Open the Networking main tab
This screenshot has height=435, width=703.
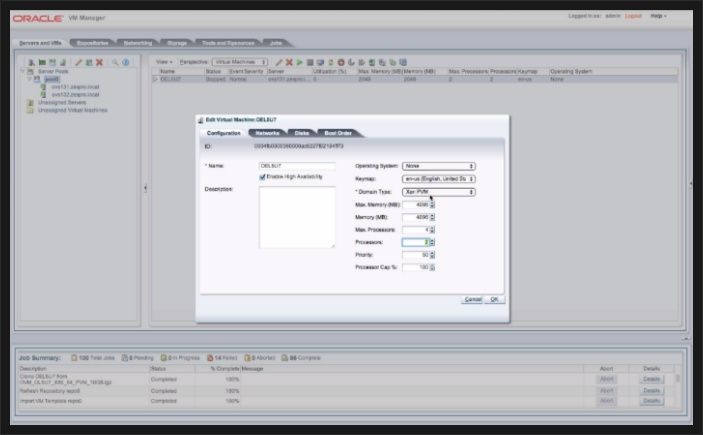coord(138,43)
